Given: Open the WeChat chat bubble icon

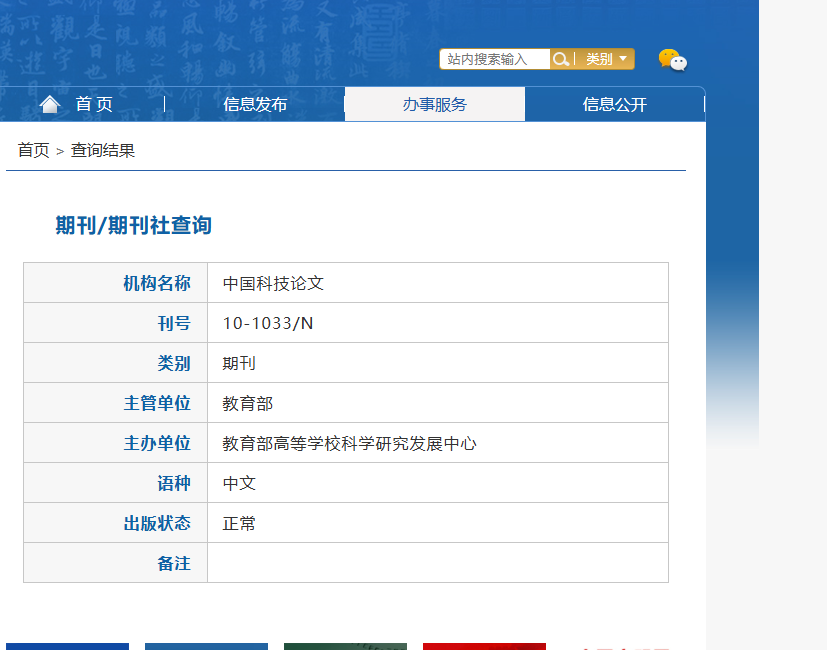Looking at the screenshot, I should [672, 60].
